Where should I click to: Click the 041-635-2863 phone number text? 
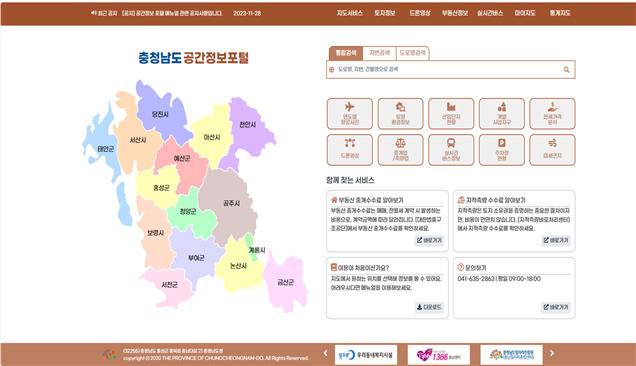click(476, 279)
